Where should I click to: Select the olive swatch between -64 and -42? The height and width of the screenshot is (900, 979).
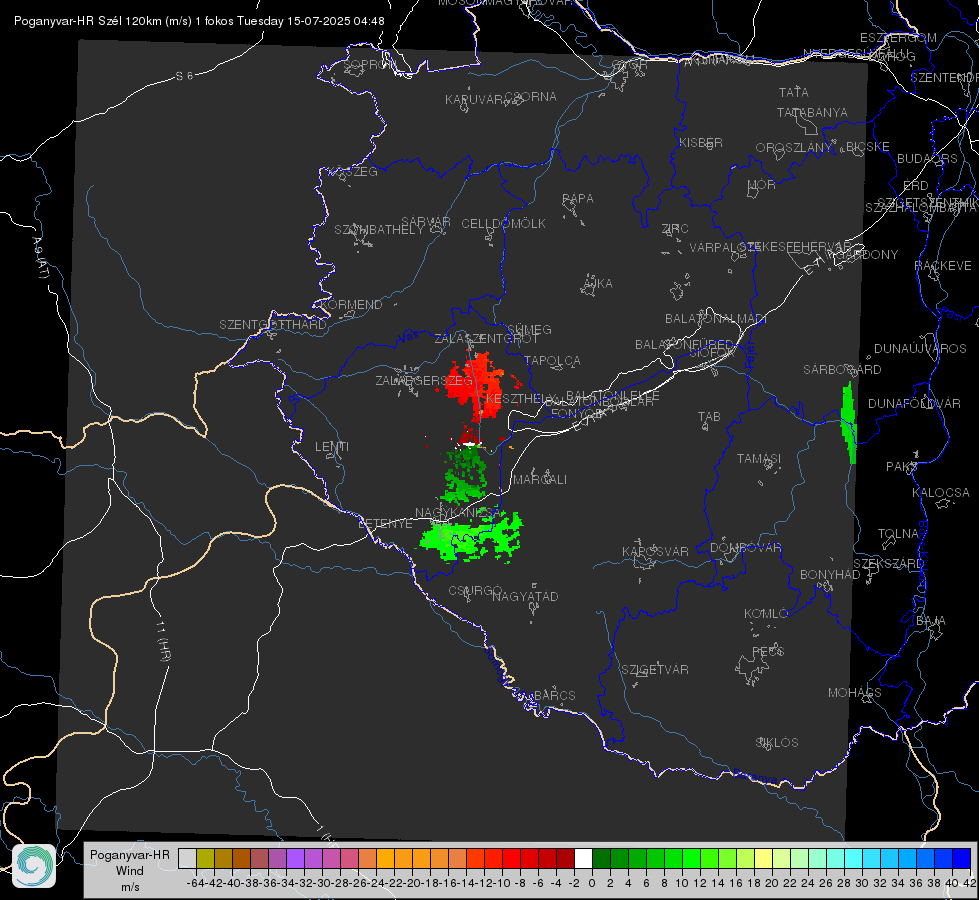point(205,858)
